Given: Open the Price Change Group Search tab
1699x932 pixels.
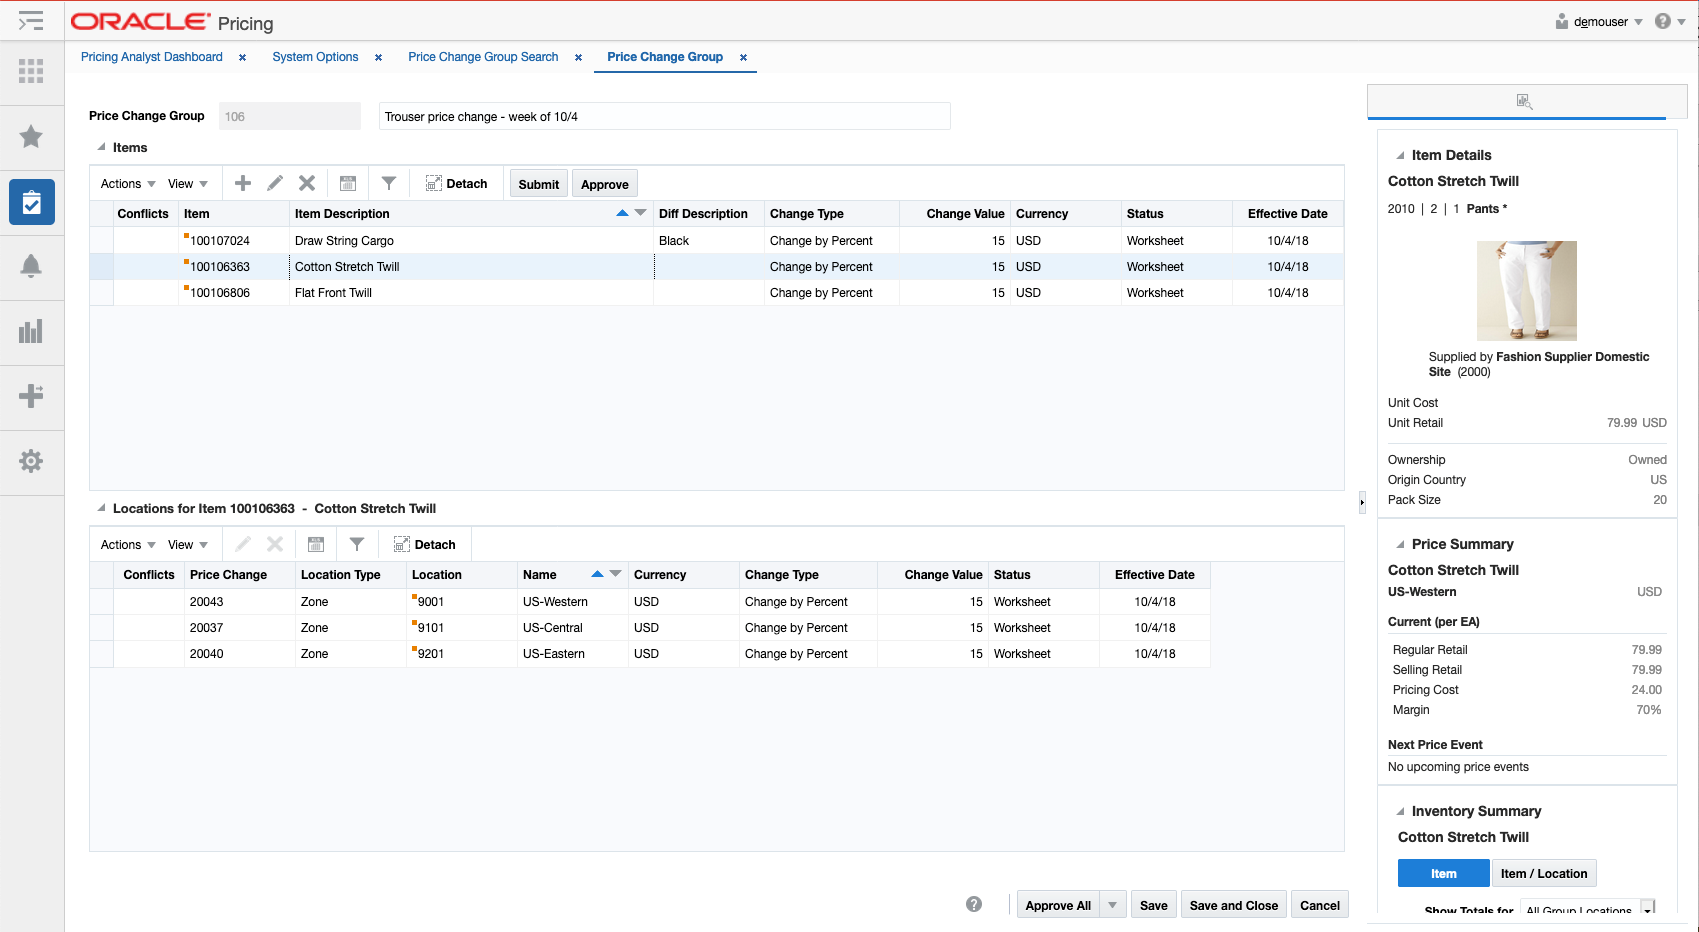Looking at the screenshot, I should 483,57.
